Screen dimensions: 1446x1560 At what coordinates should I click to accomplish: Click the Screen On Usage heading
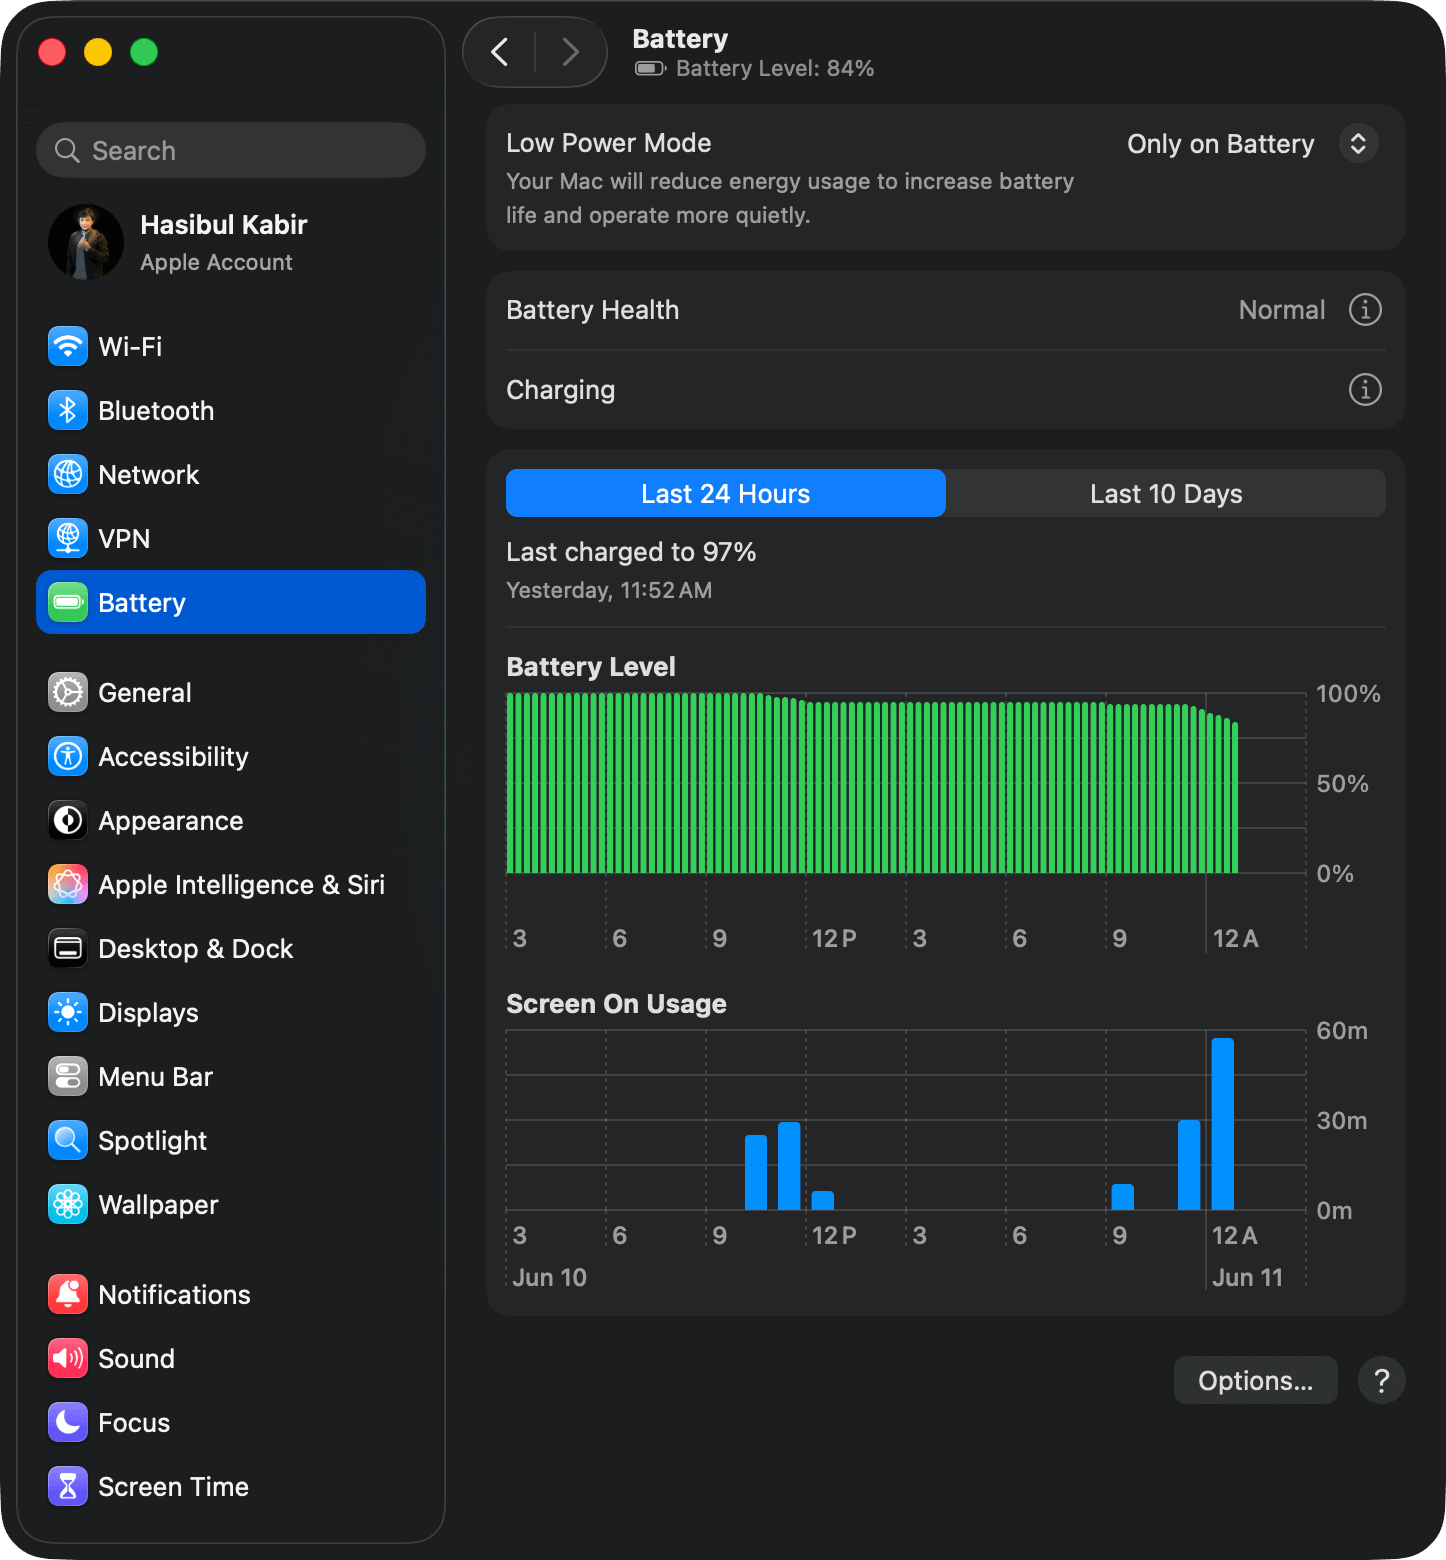coord(616,1004)
